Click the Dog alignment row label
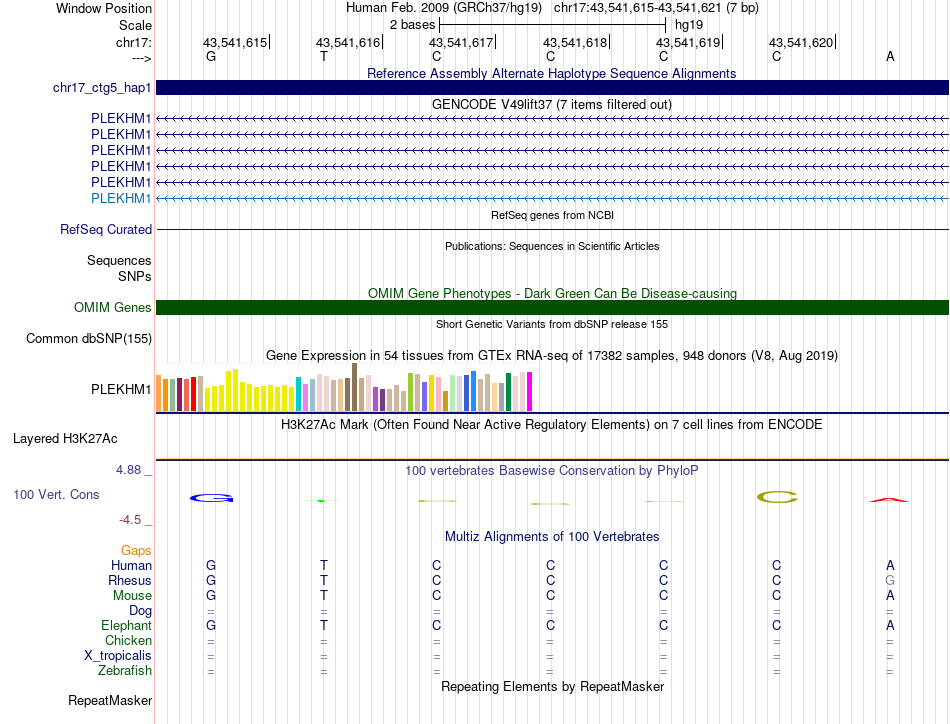The height and width of the screenshot is (724, 950). [x=141, y=611]
